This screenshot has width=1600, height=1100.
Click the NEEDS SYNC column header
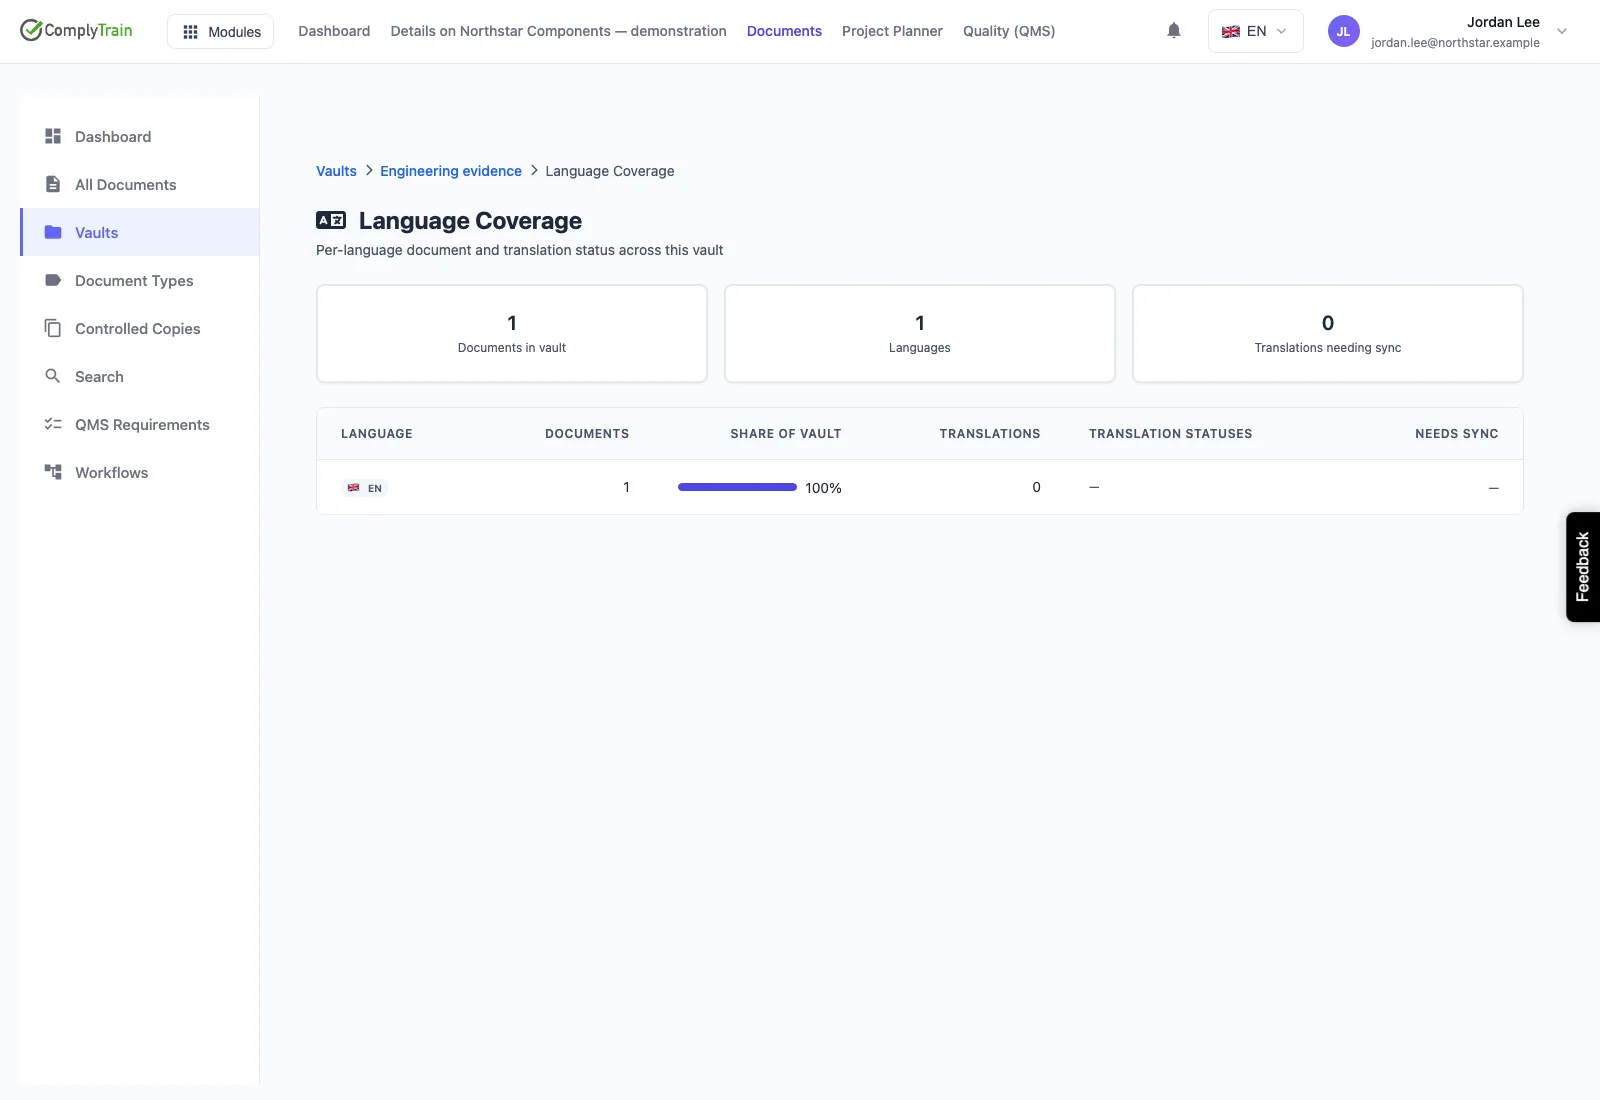coord(1457,434)
